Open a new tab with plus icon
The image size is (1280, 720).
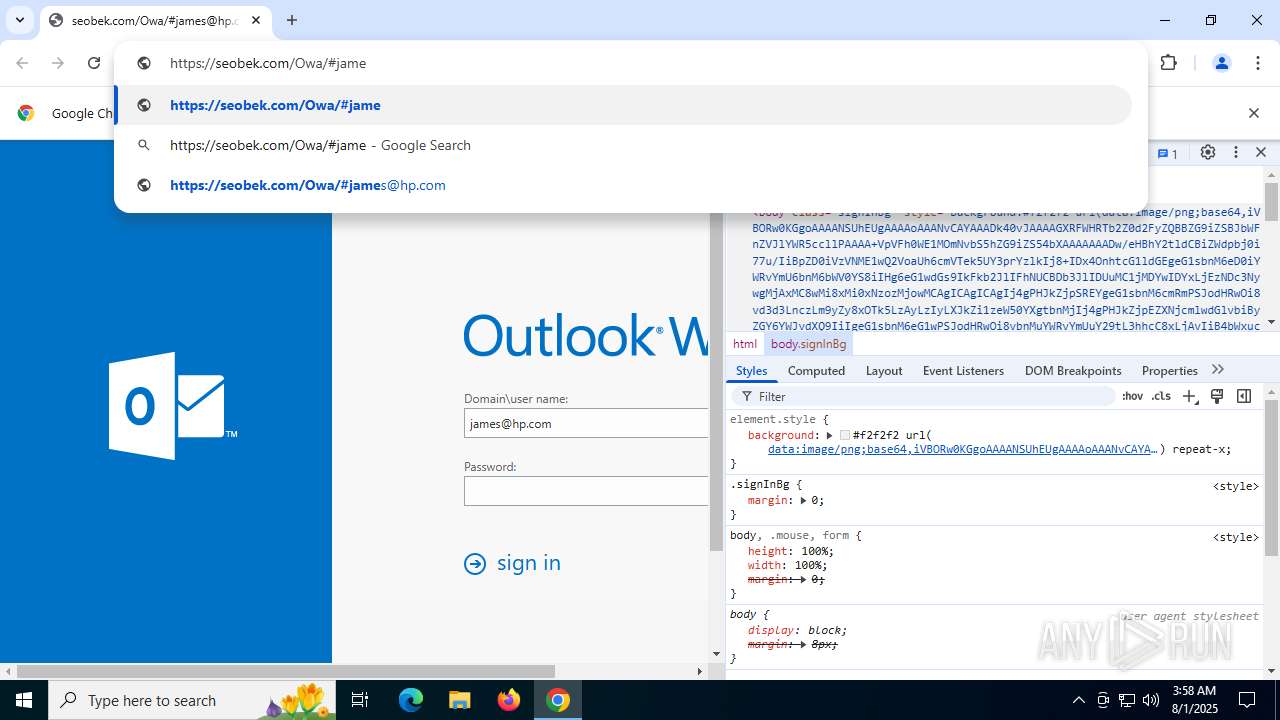point(292,20)
